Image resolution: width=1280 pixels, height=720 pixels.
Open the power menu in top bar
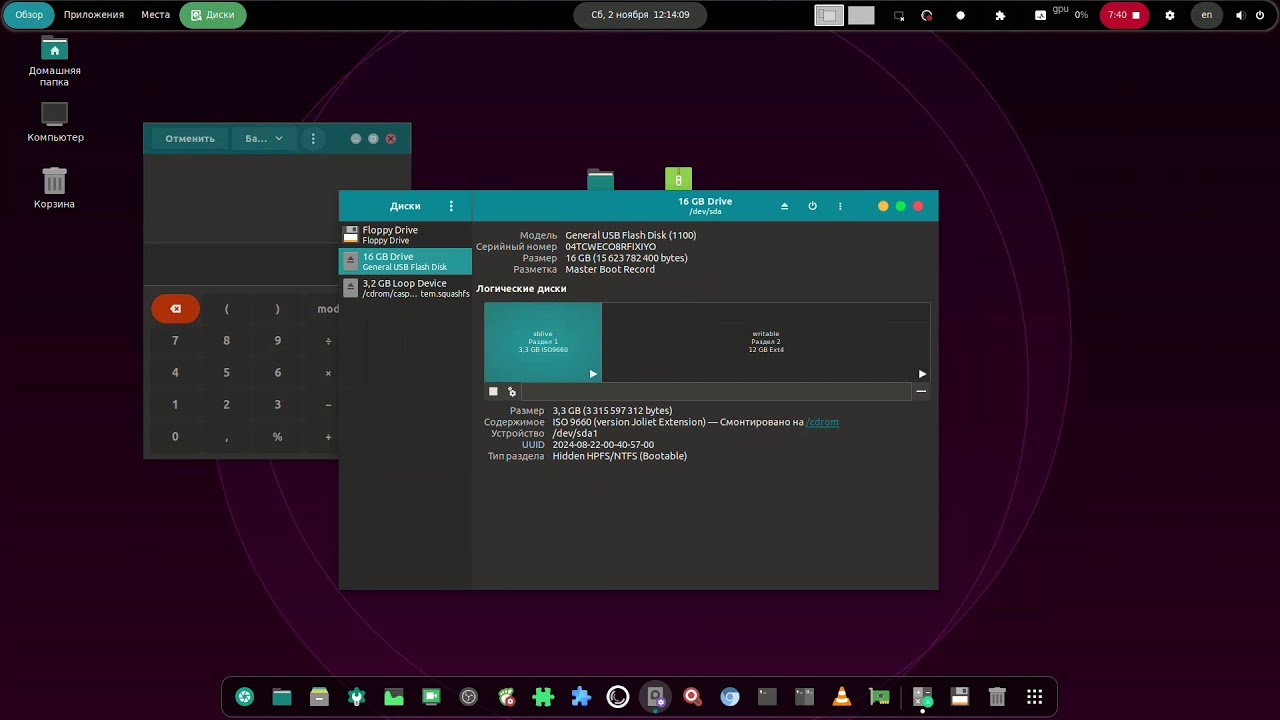[x=1260, y=15]
